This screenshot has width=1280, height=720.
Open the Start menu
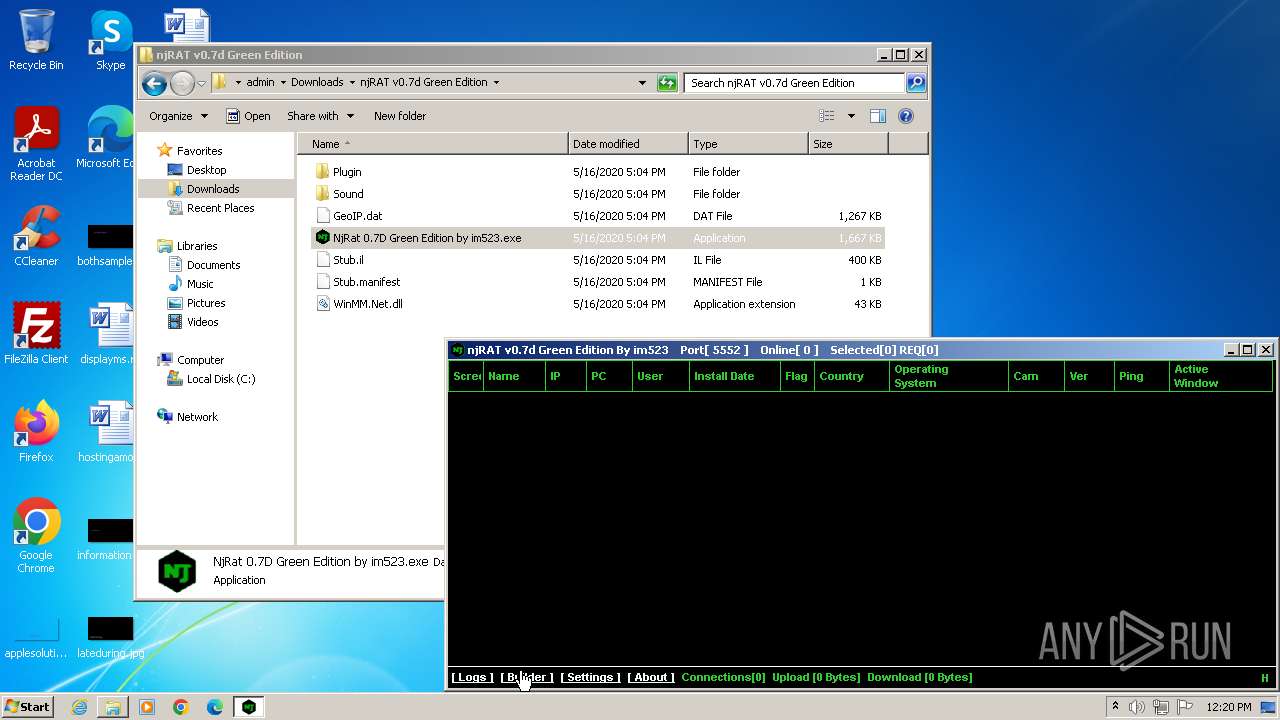(x=28, y=707)
